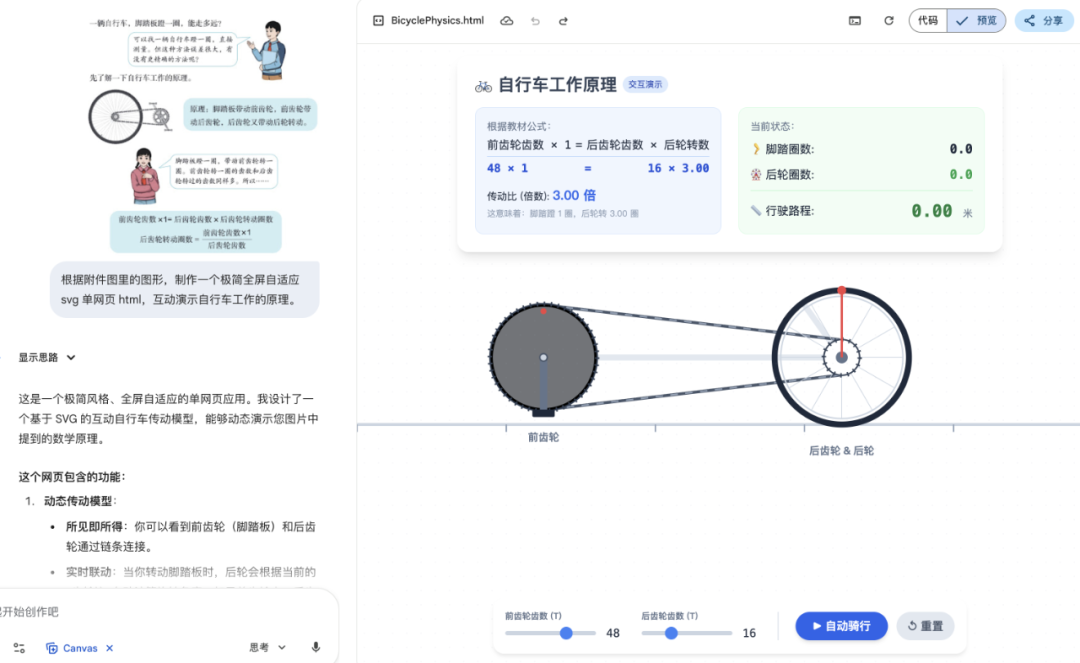Open the picture-in-picture preview icon
The height and width of the screenshot is (663, 1080).
pos(854,20)
